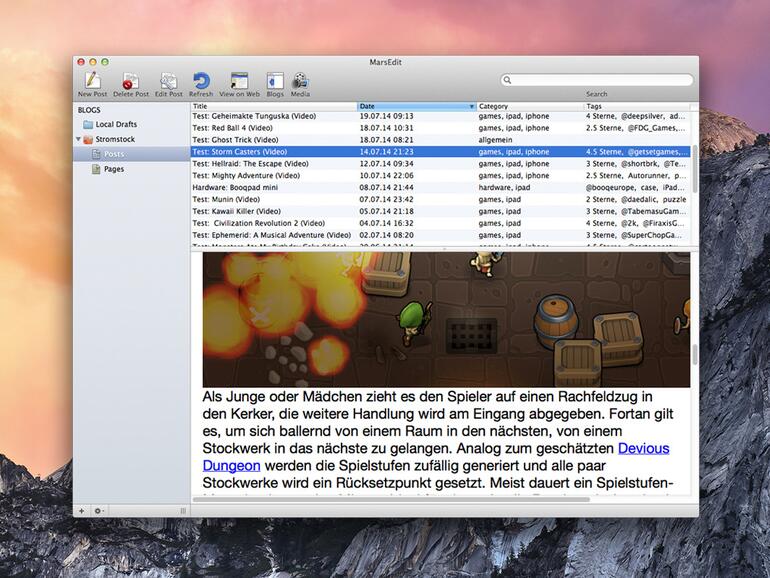Click the date 08.07.14 21:44
Screen dimensions: 770x578
pos(386,188)
